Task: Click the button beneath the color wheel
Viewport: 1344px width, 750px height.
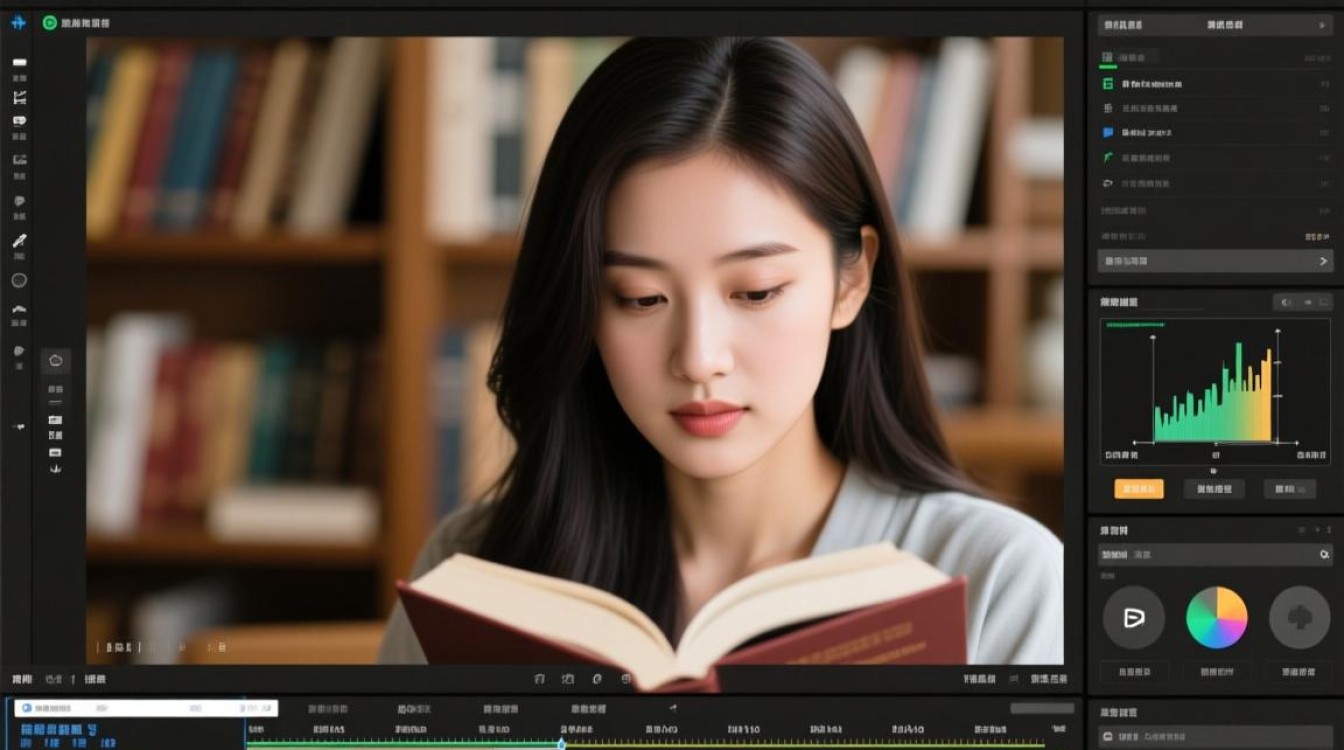Action: pos(1216,673)
